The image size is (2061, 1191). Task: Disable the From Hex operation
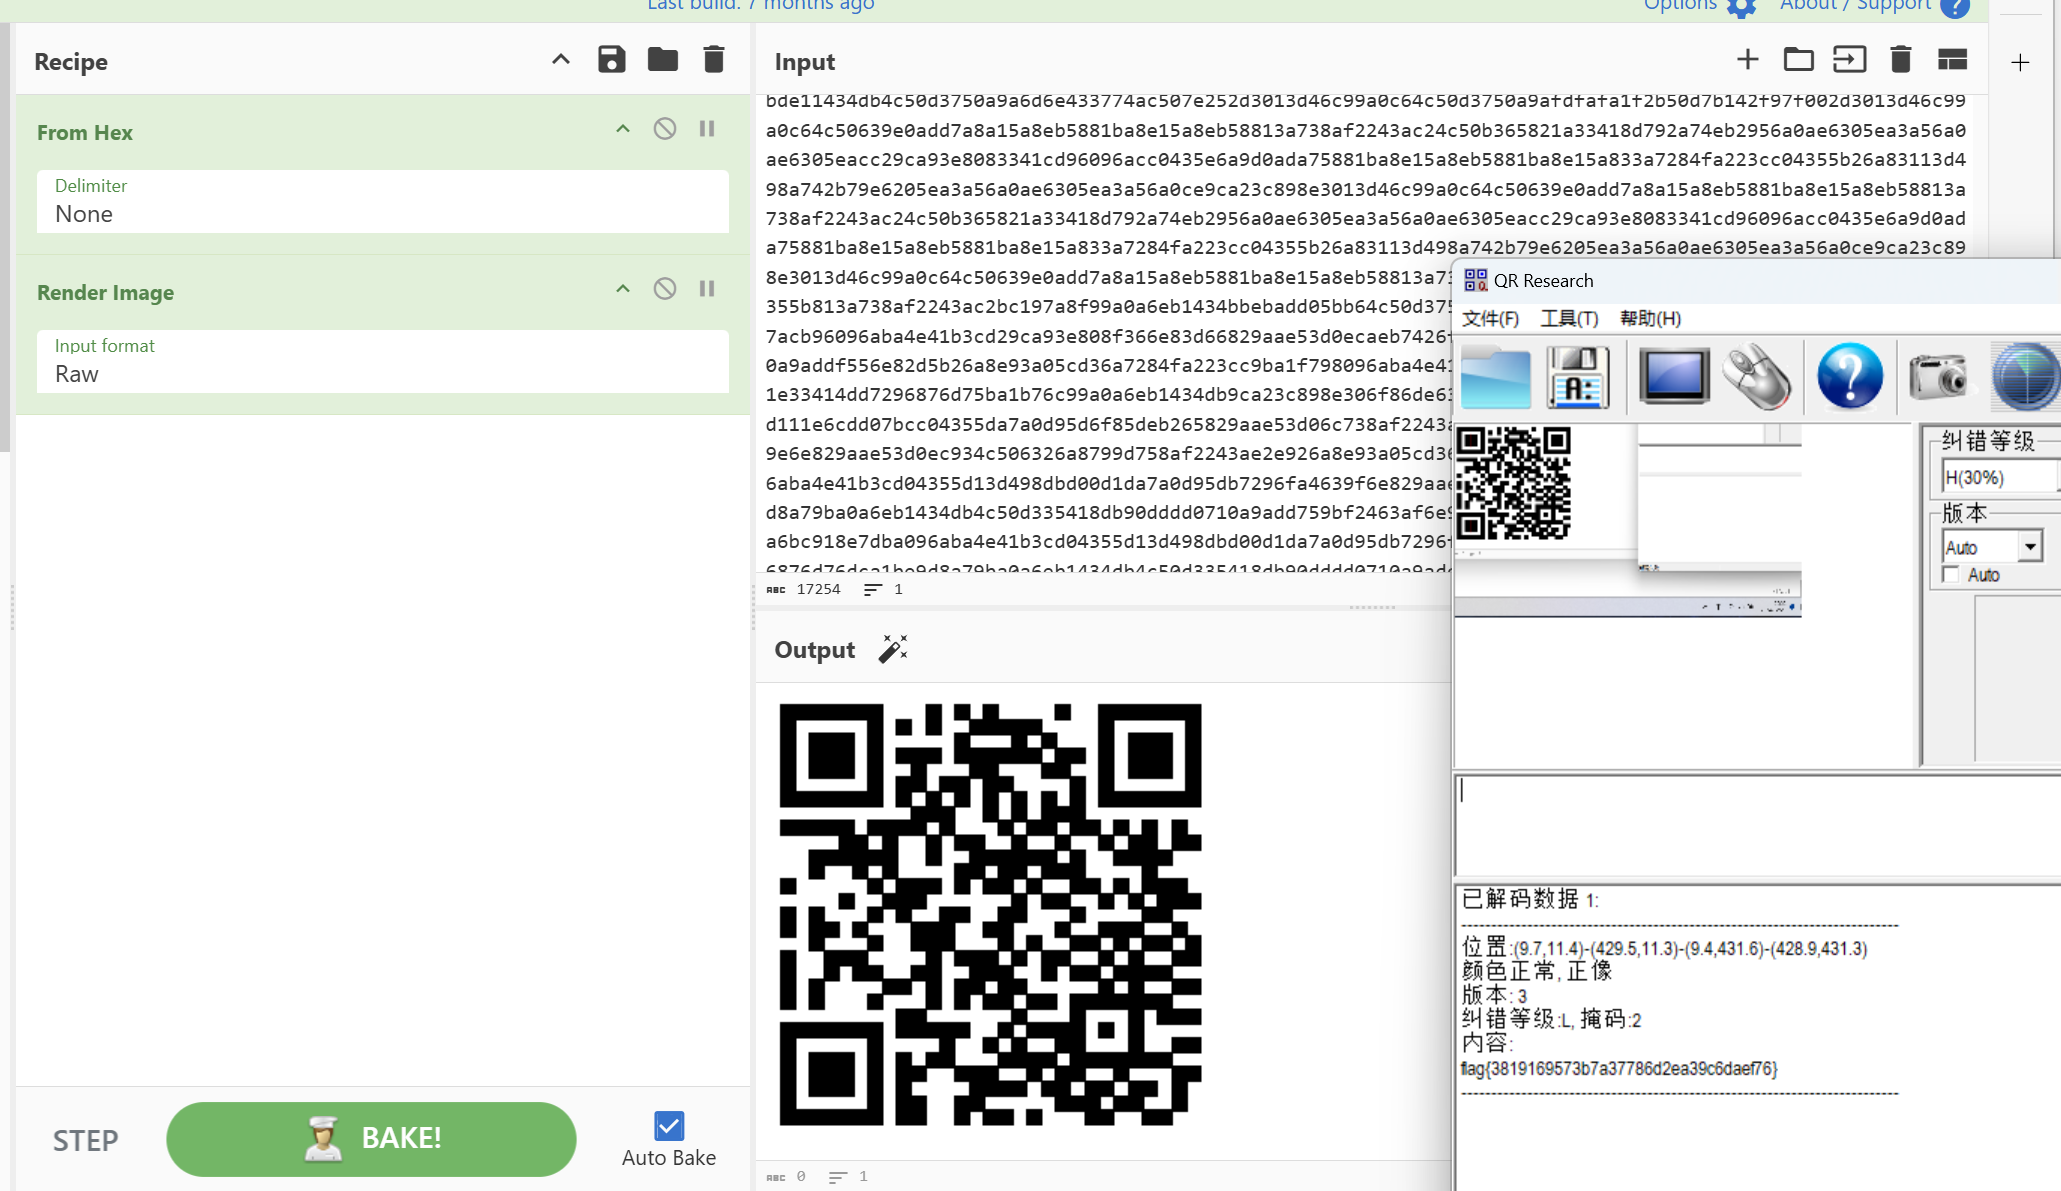coord(665,129)
